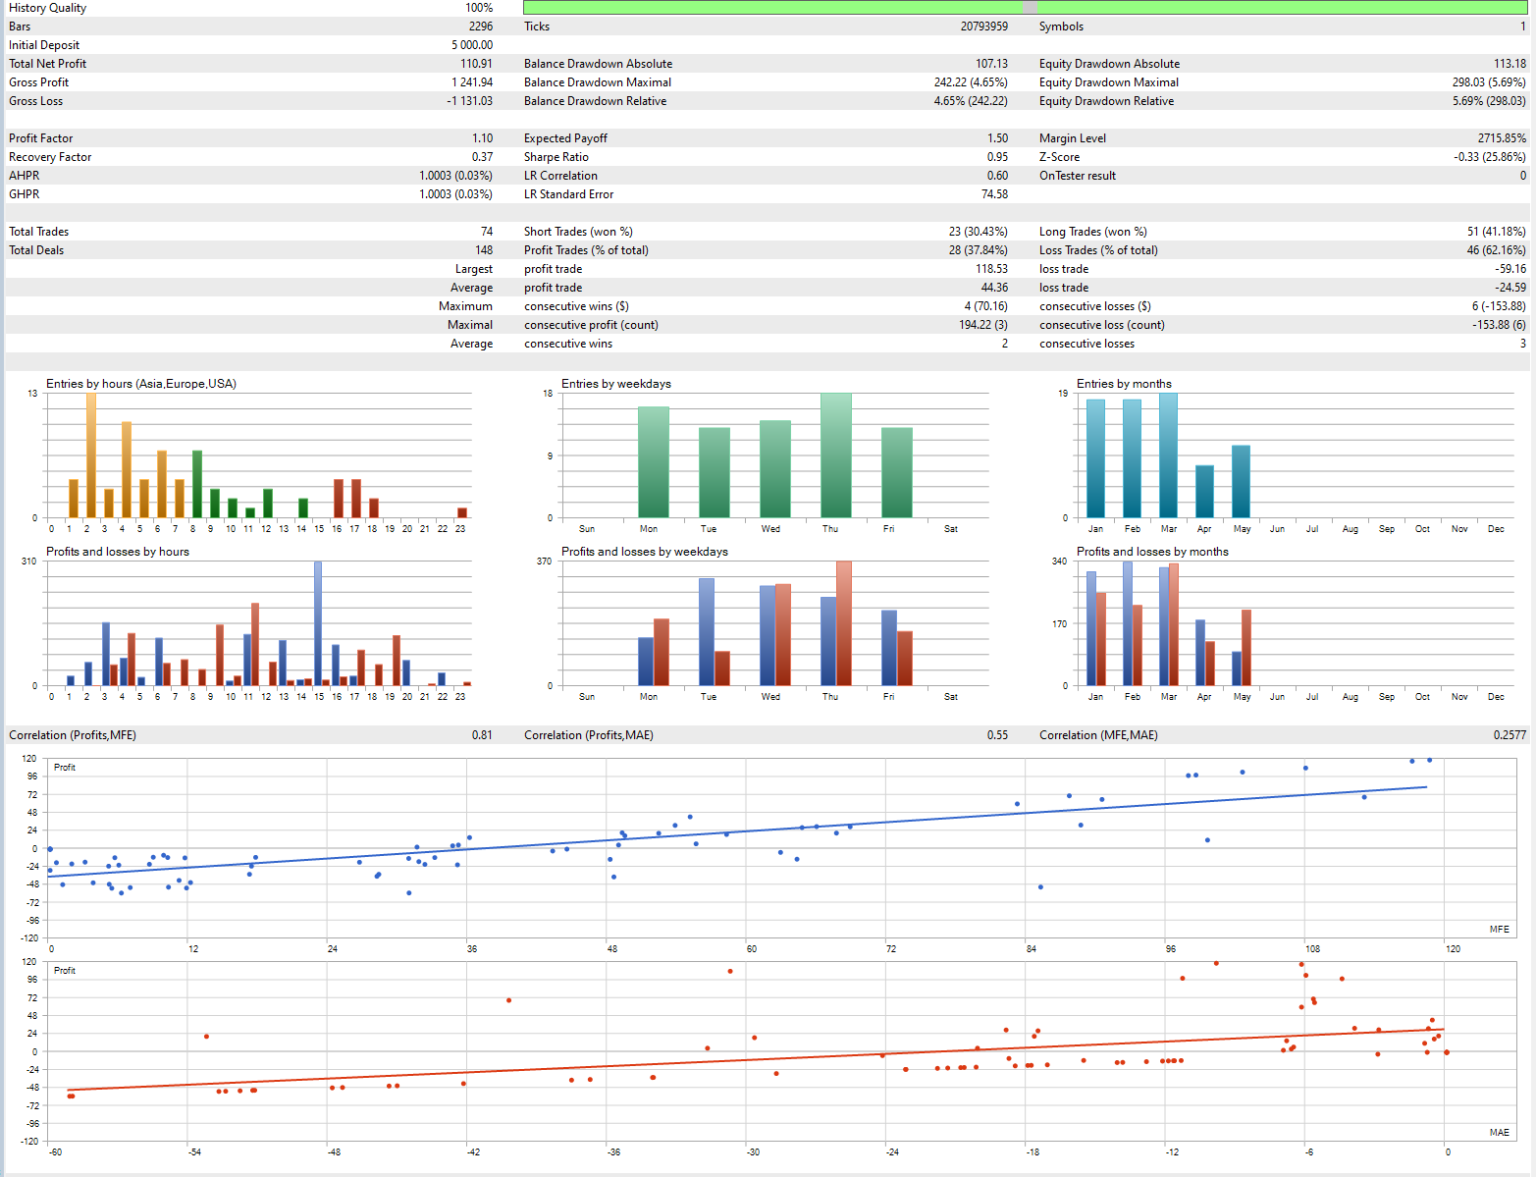Viewport: 1536px width, 1177px height.
Task: Click the Apr bar in Entries by months
Action: tap(1204, 491)
